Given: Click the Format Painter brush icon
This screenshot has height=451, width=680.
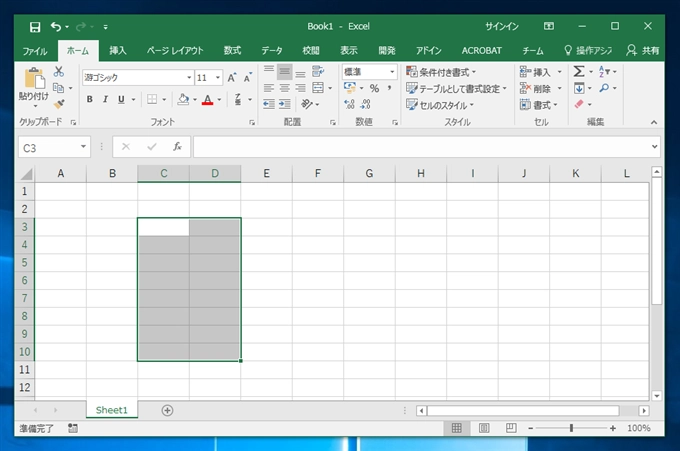Looking at the screenshot, I should coord(59,104).
